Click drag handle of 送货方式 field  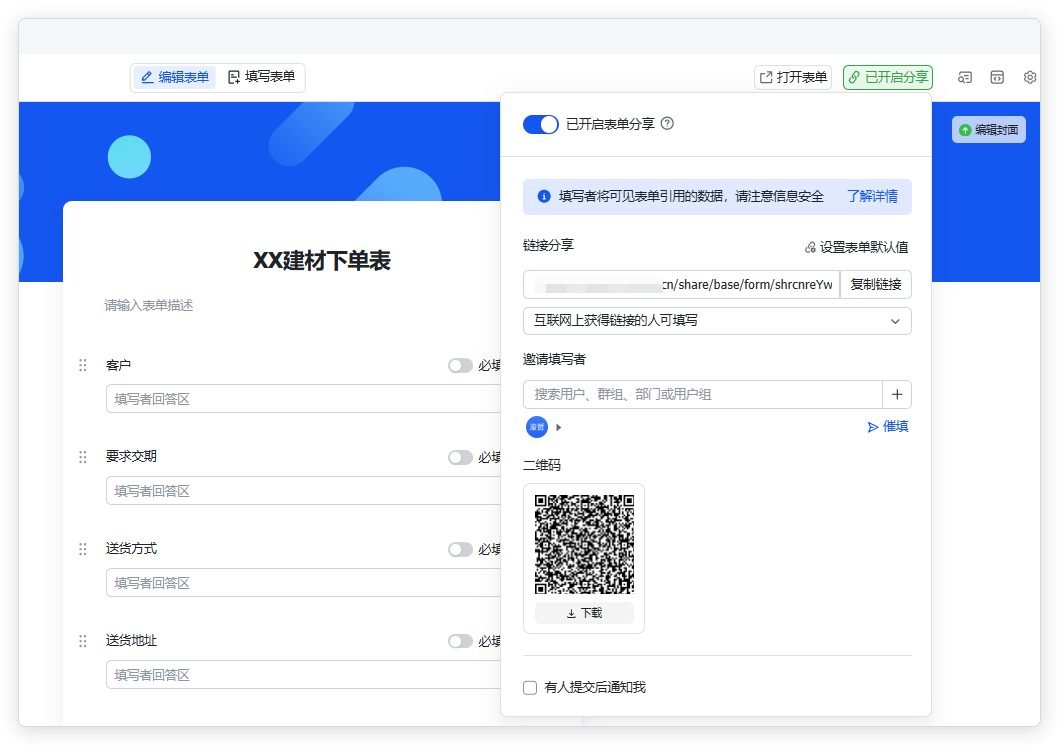click(x=82, y=548)
